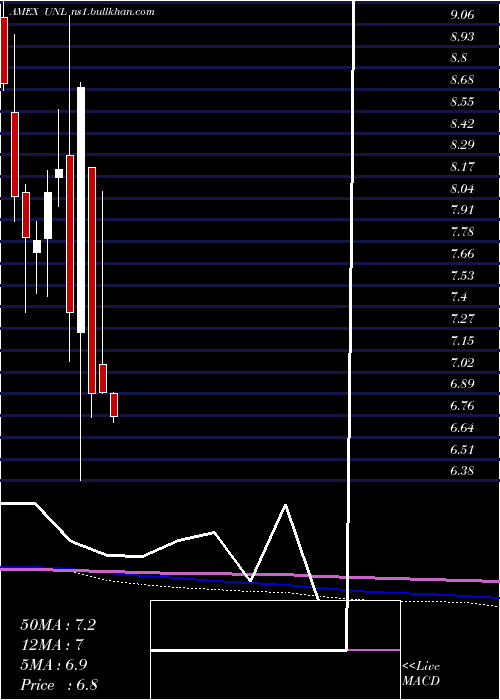Click the <<Live MACD label
Screen dimensions: 500x700
(421, 674)
